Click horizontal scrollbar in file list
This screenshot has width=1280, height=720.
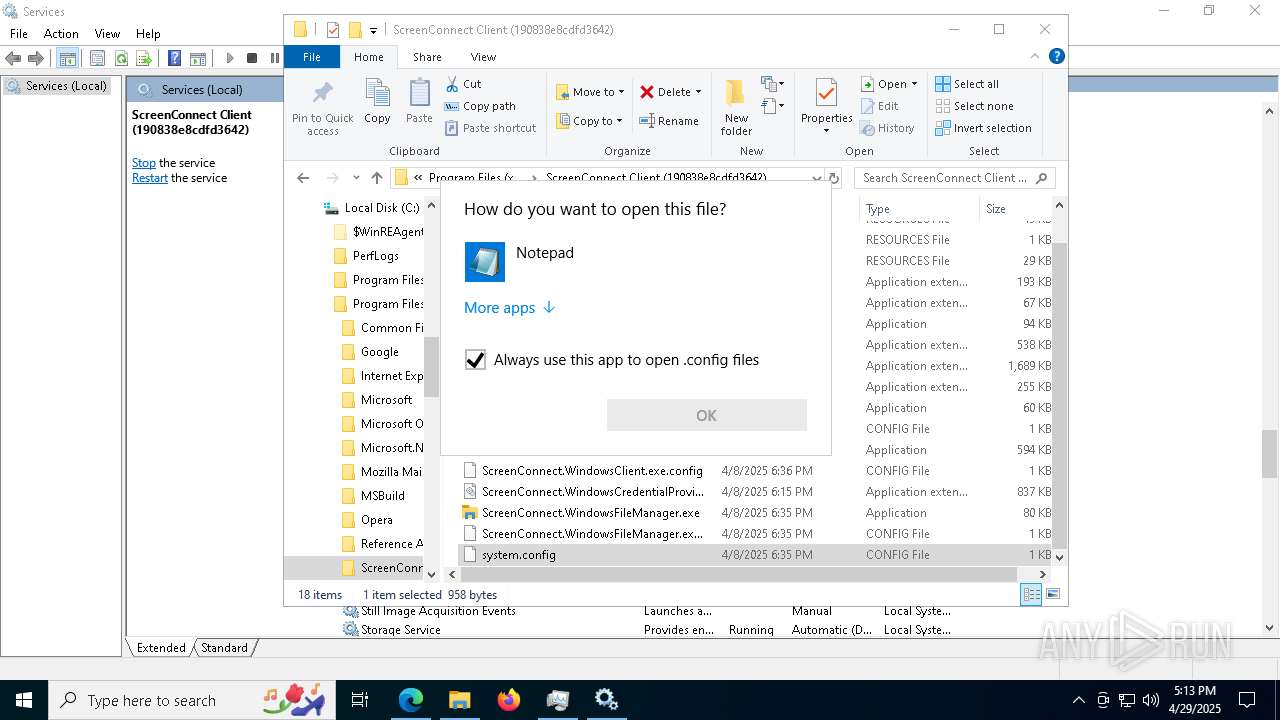coord(739,575)
